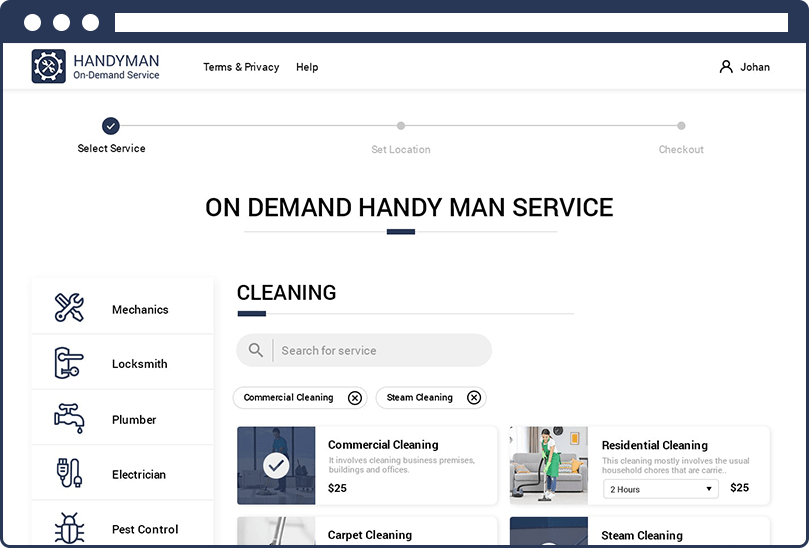Select the Electrician plug icon
This screenshot has height=548, width=809.
tap(69, 473)
